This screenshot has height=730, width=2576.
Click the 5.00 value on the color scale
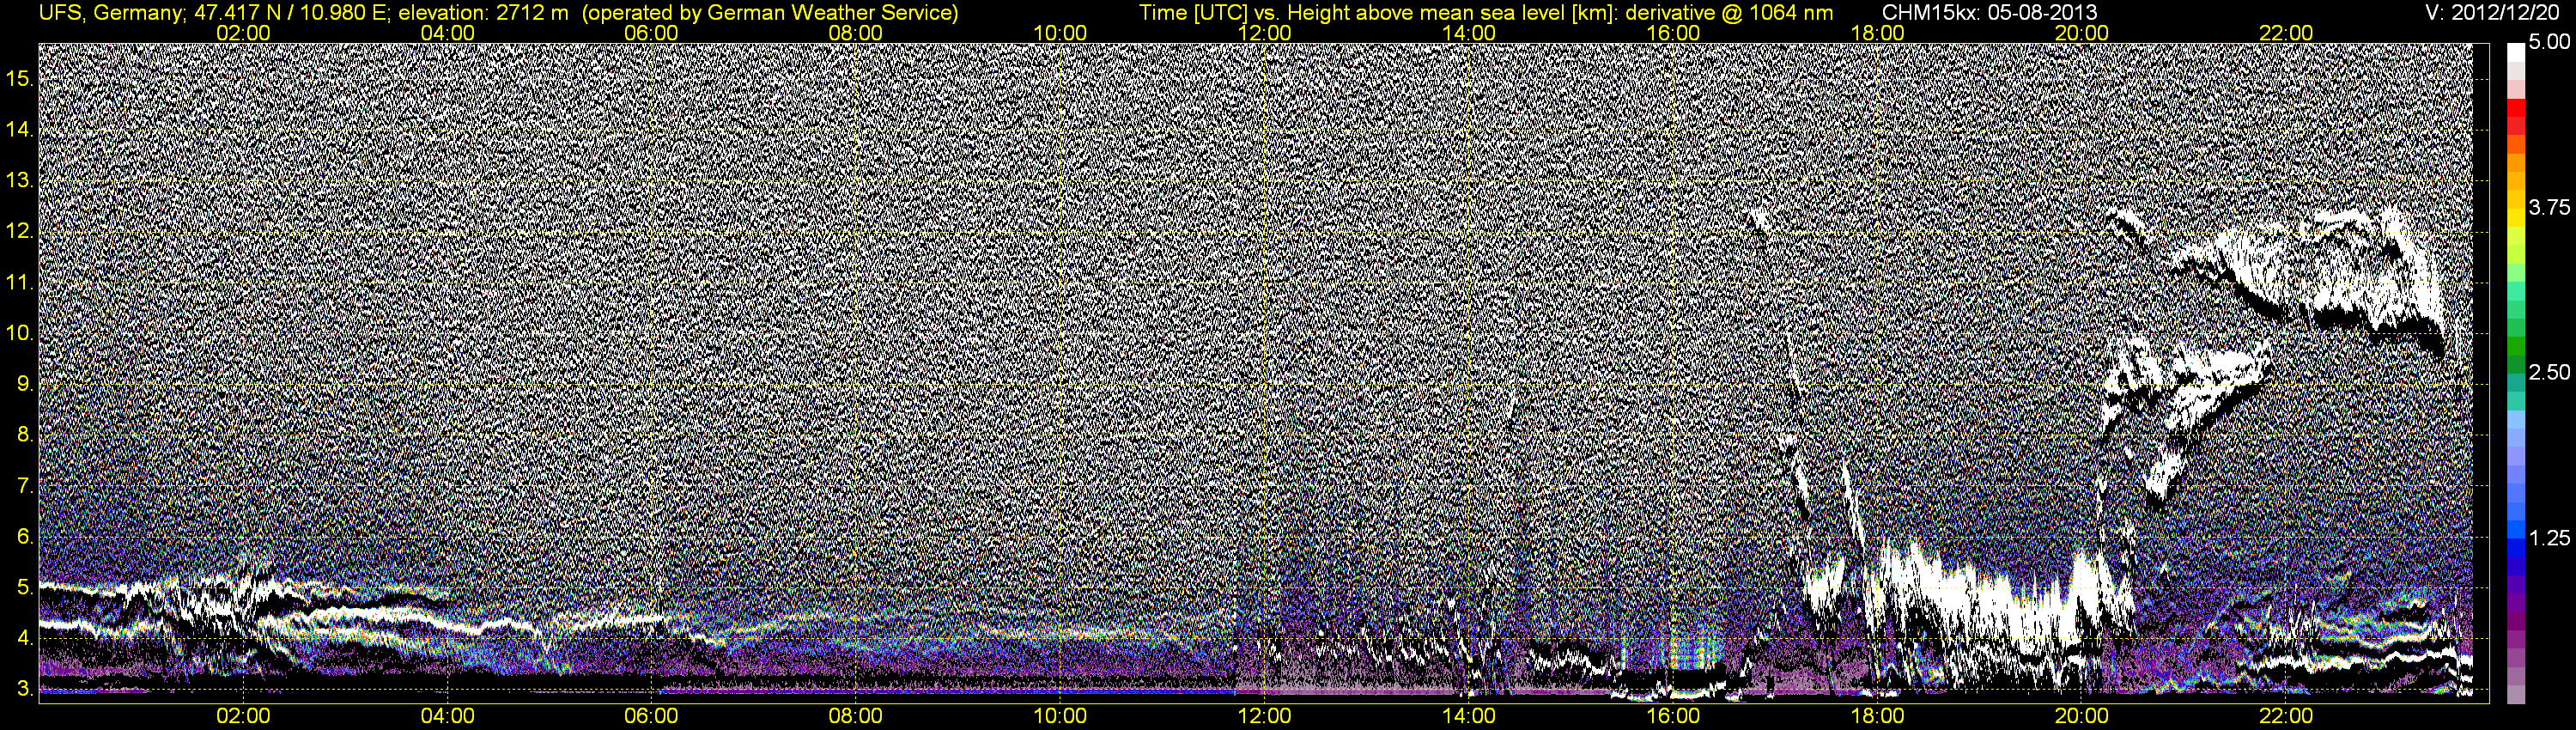[x=2549, y=42]
